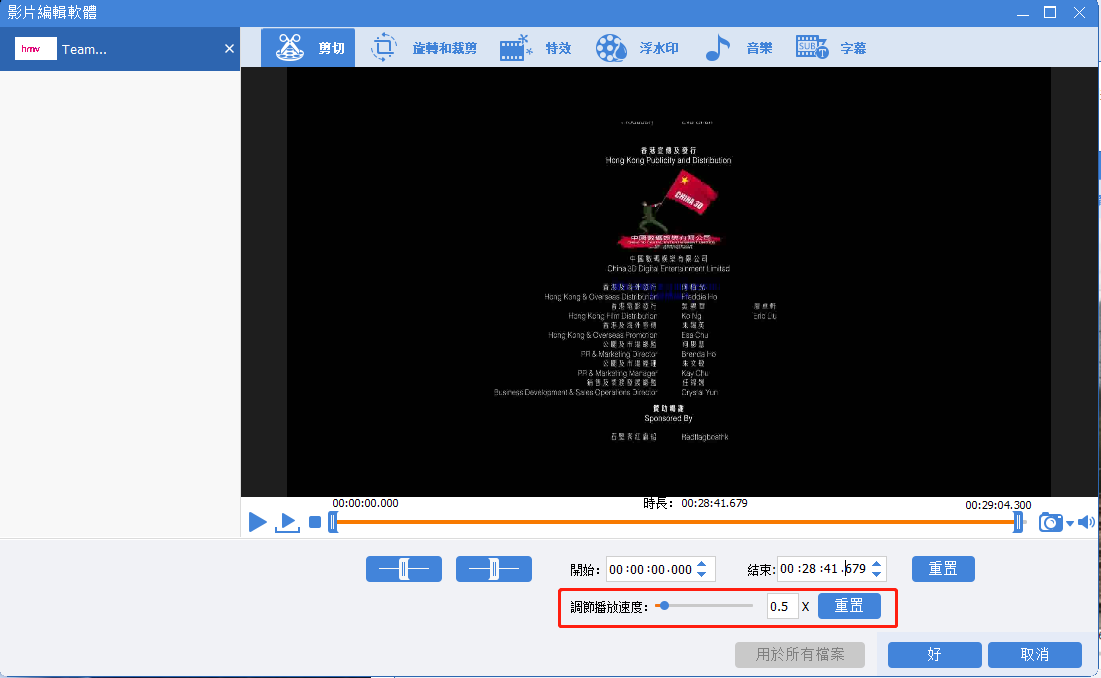
Task: Minimize the 影片編輯軟體 window
Action: coord(1023,13)
